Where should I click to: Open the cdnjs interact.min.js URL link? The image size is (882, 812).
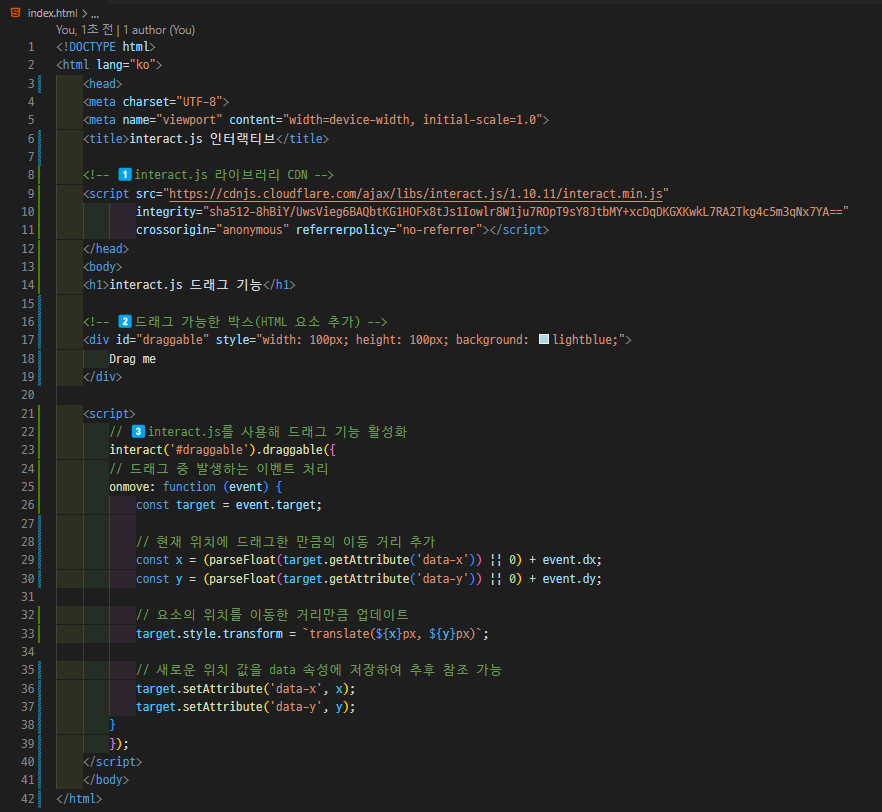point(416,193)
